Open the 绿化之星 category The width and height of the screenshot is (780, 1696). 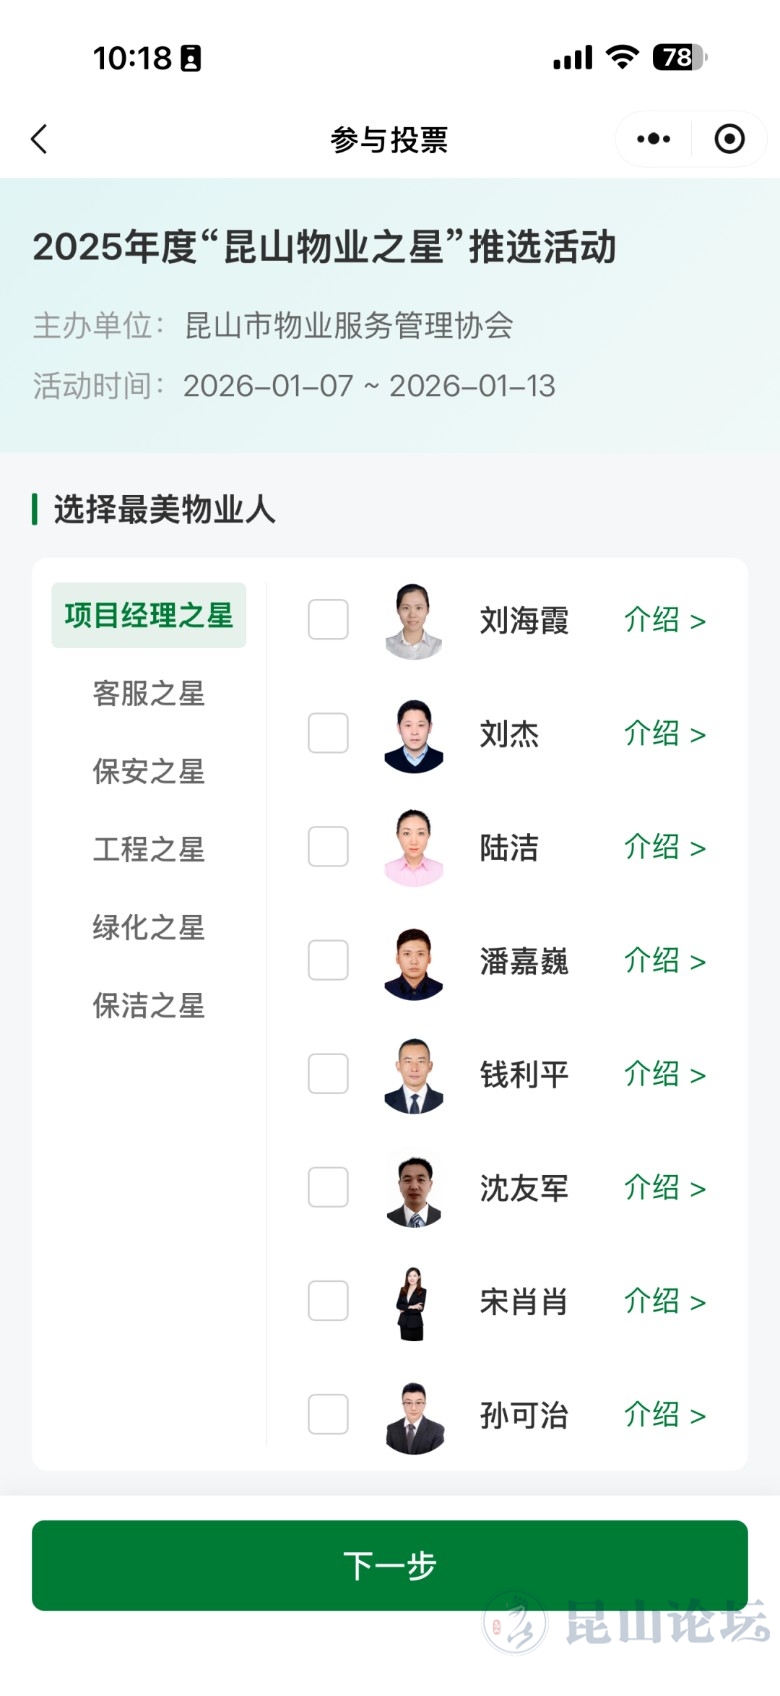149,928
